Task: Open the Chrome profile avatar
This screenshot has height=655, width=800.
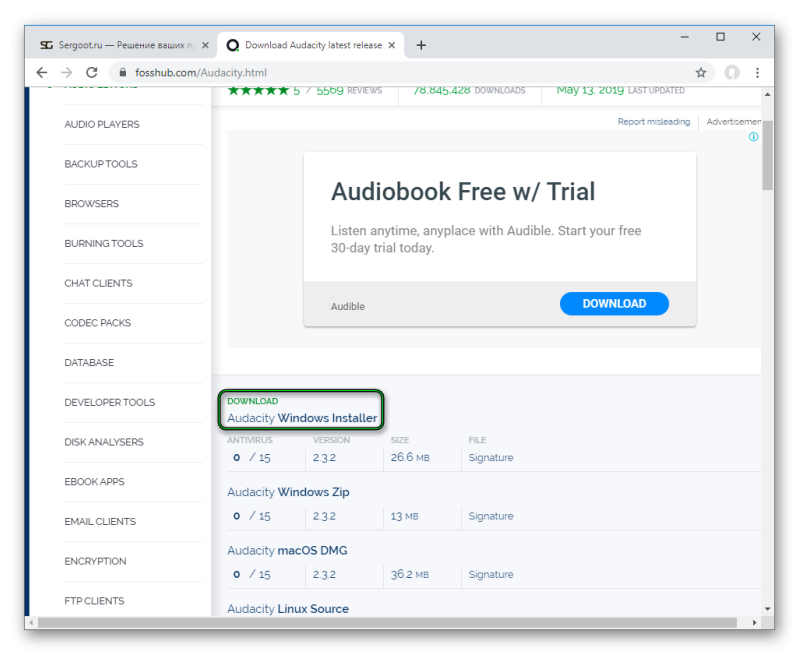Action: tap(732, 72)
